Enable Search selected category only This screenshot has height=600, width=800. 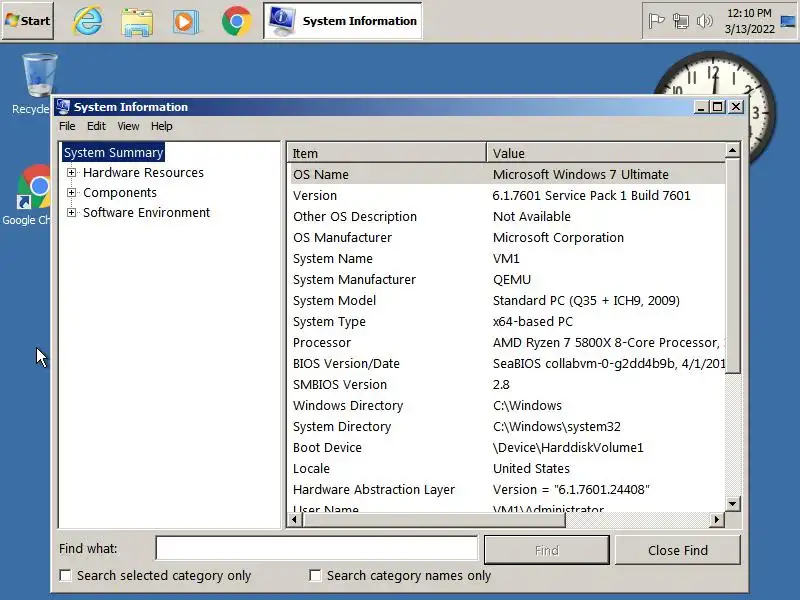pos(65,576)
